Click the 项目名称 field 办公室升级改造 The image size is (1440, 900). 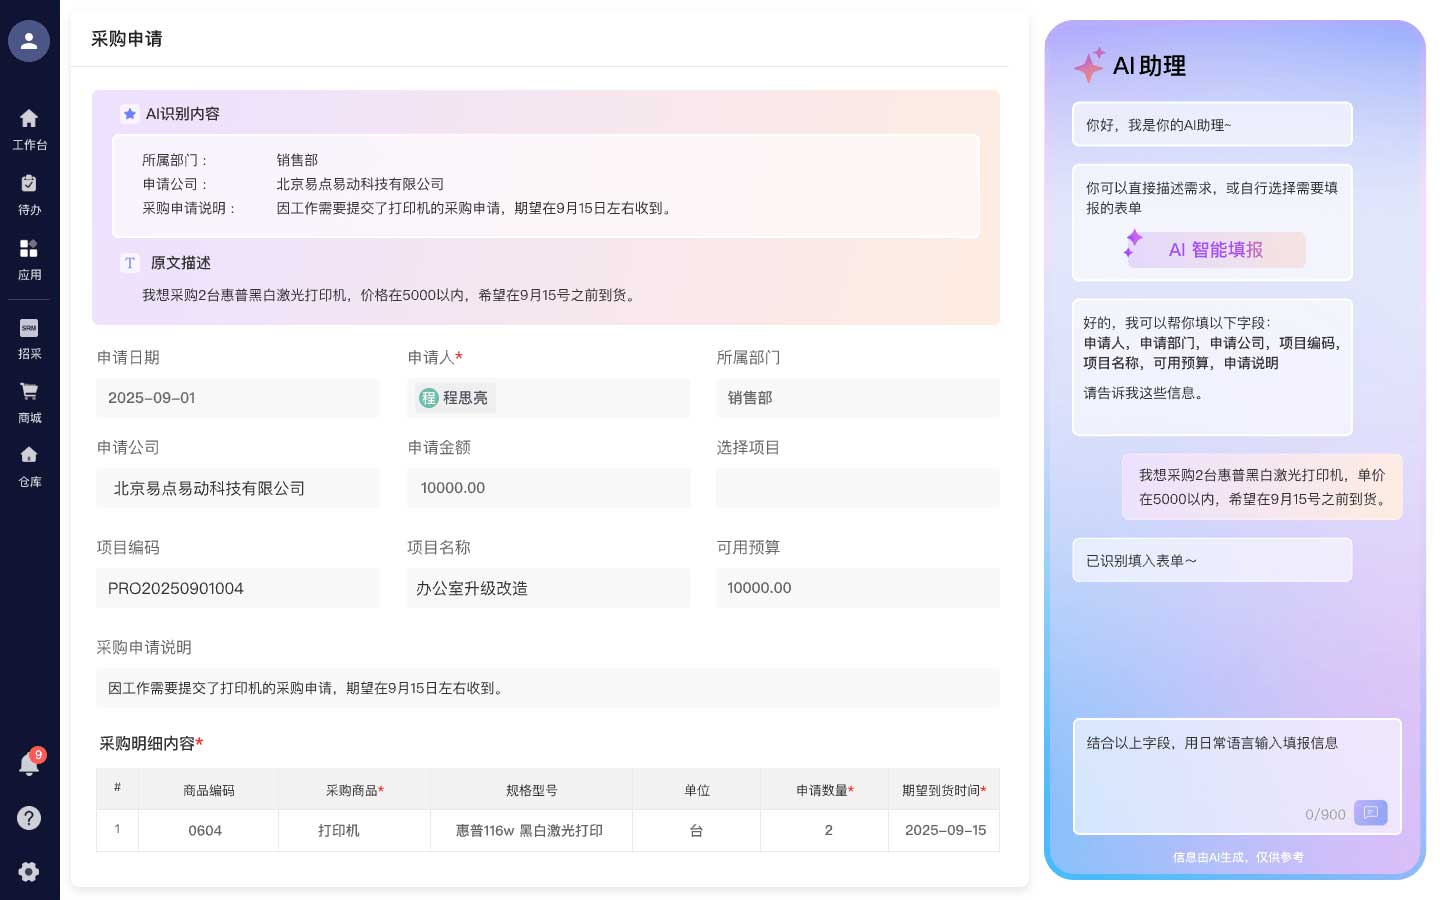548,588
